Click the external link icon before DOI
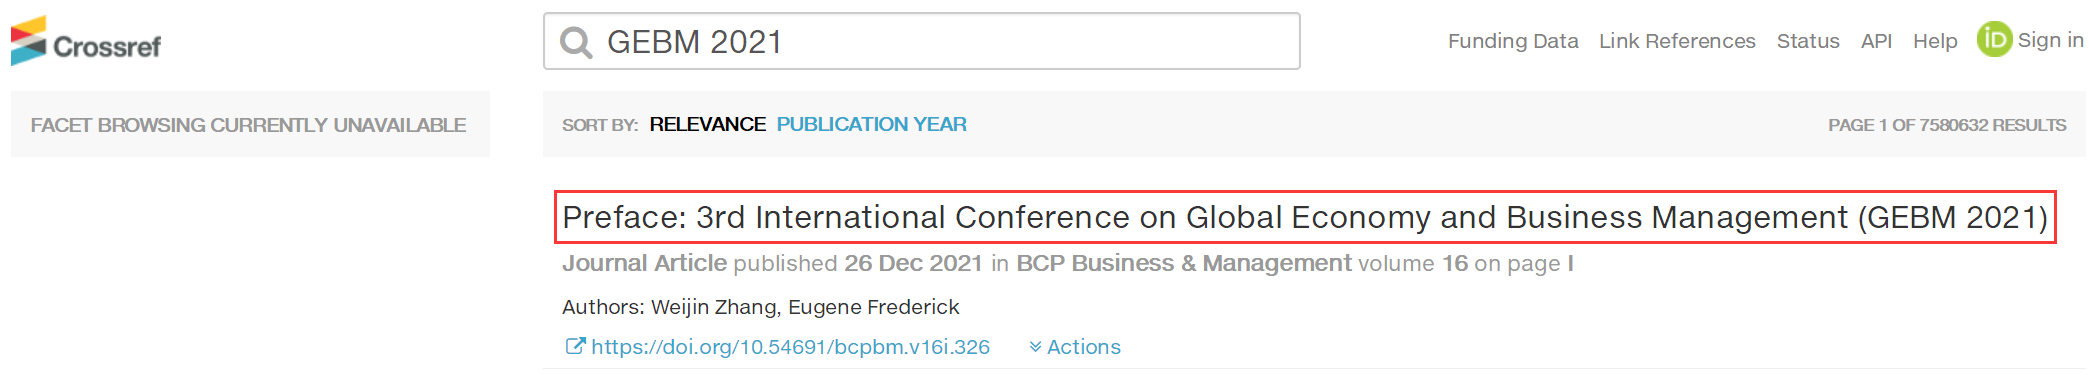 click(x=575, y=346)
